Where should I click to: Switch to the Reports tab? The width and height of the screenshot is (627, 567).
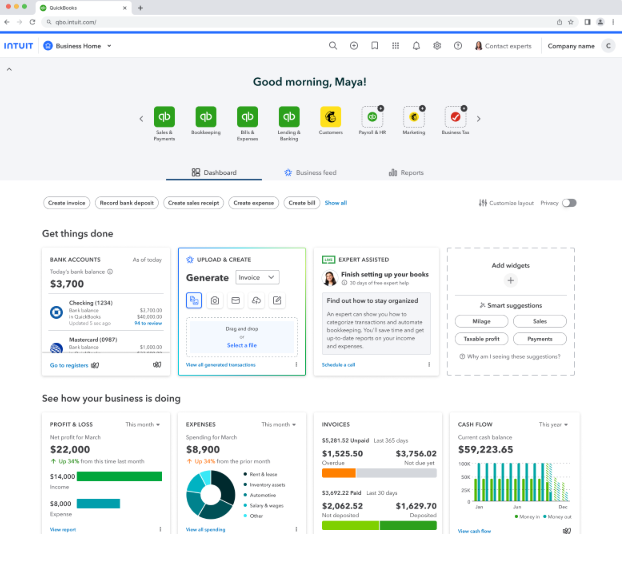tap(406, 173)
